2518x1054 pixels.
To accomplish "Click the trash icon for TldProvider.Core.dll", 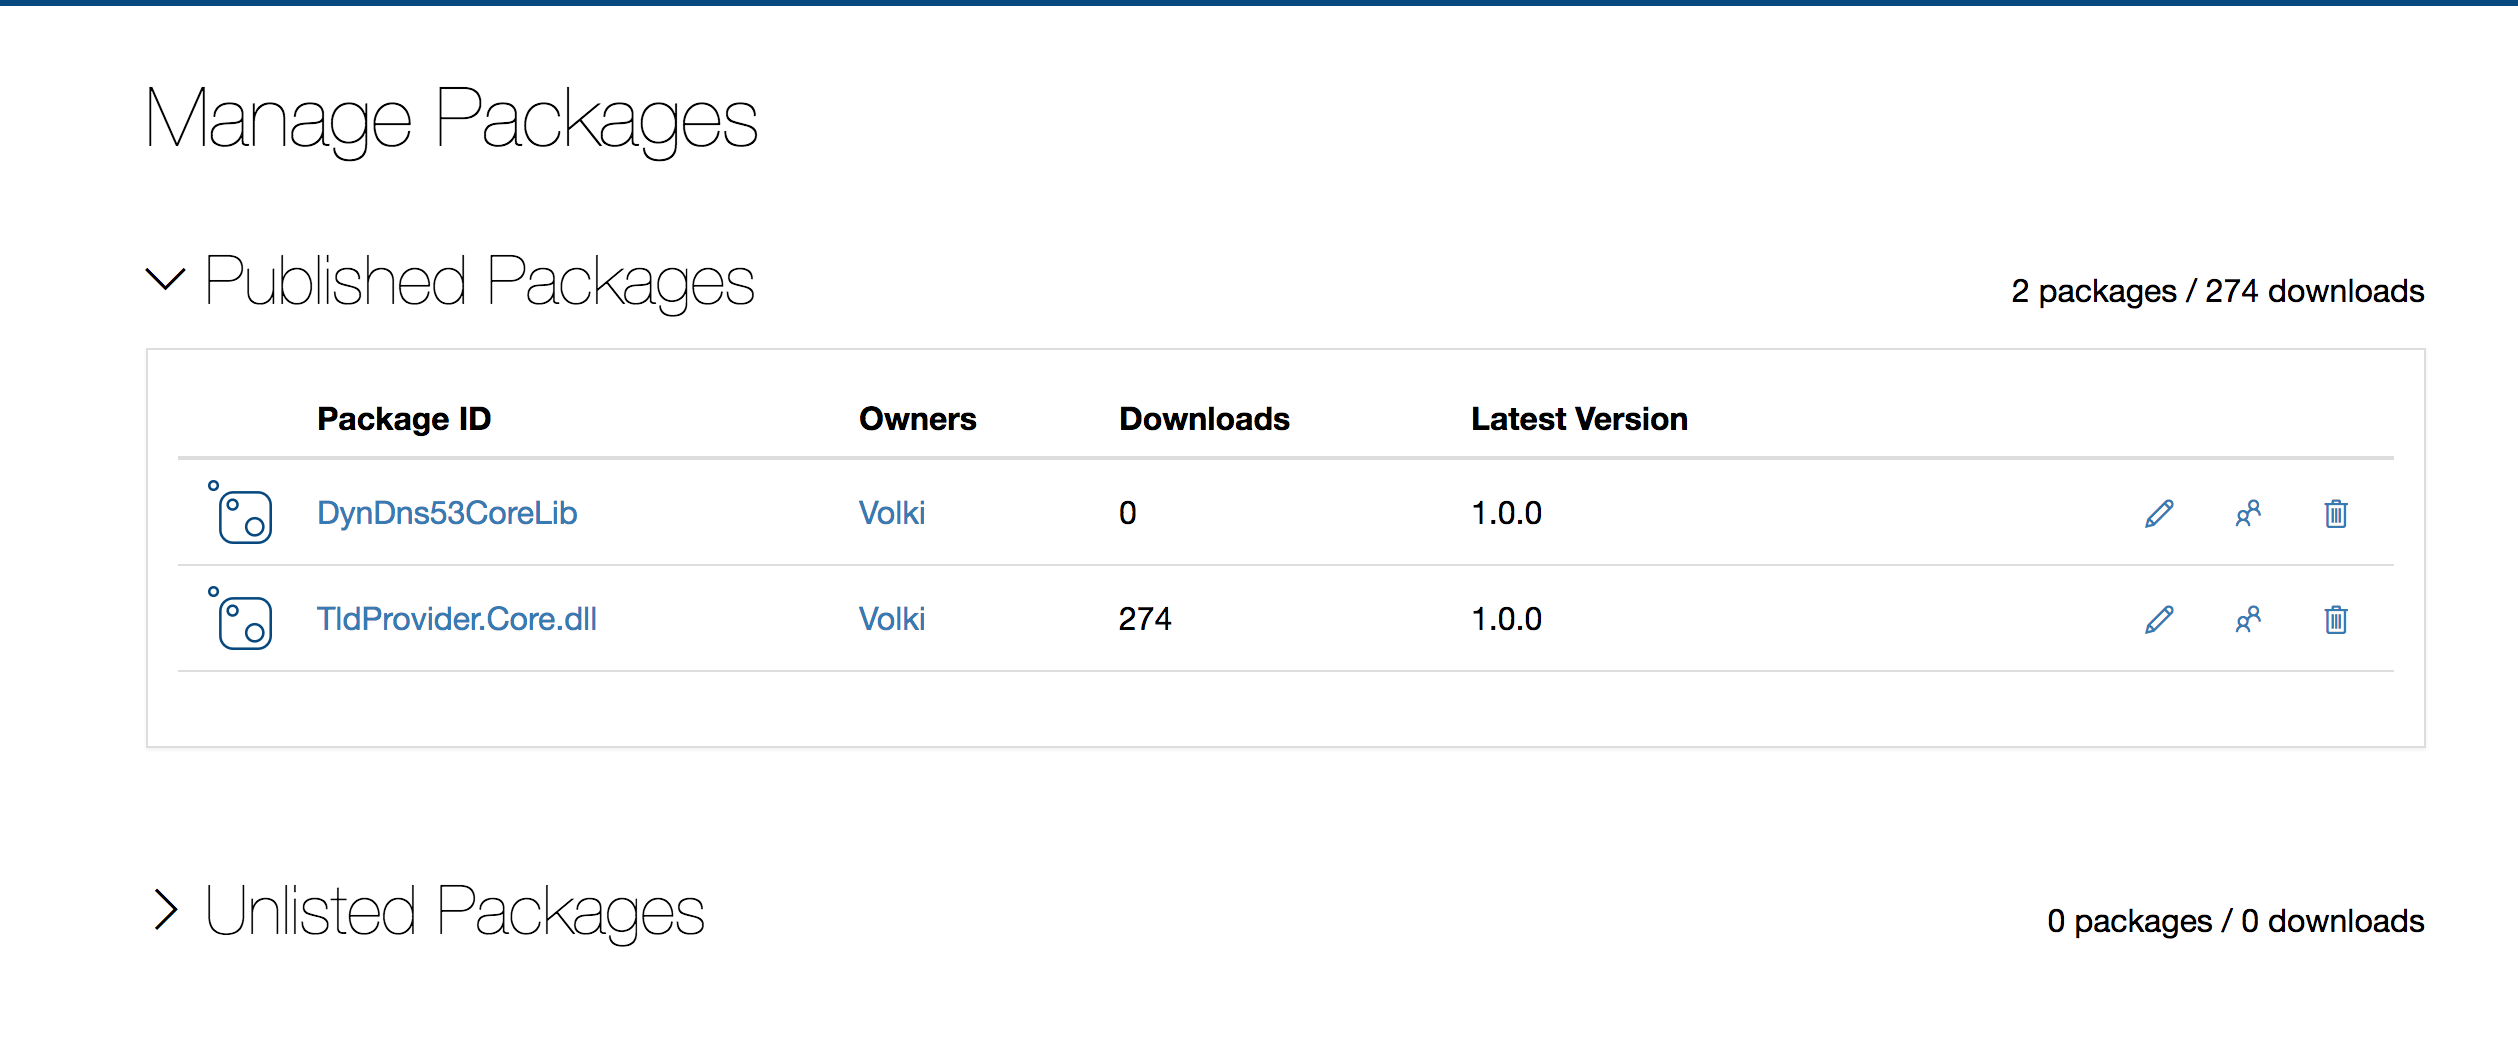I will click(x=2336, y=620).
